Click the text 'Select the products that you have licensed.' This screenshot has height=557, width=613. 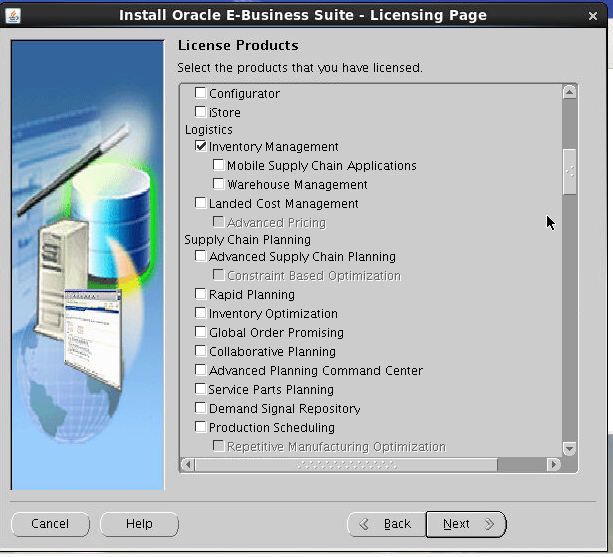(300, 68)
